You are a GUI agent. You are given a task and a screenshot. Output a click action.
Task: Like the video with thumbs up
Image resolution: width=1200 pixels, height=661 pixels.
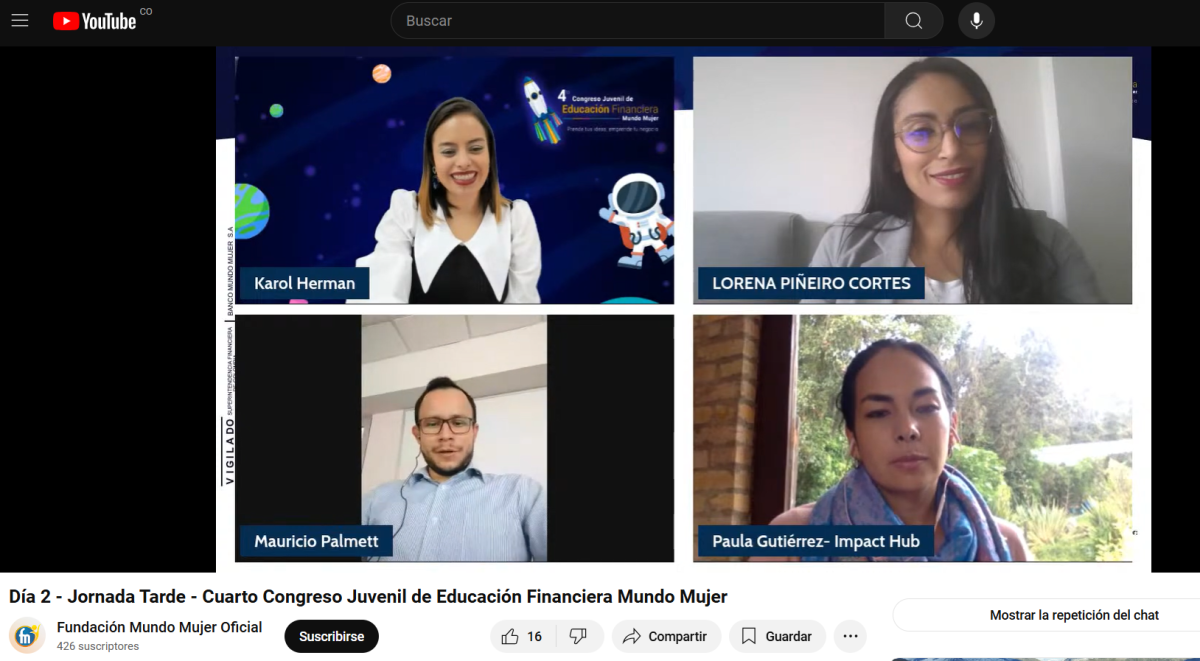click(x=523, y=636)
